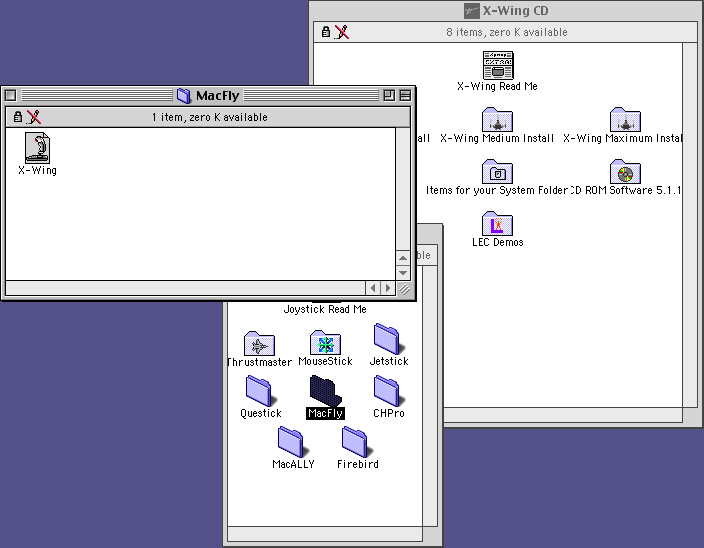Image resolution: width=704 pixels, height=548 pixels.
Task: Click the padlock icon in X-Wing CD window
Action: coord(326,32)
